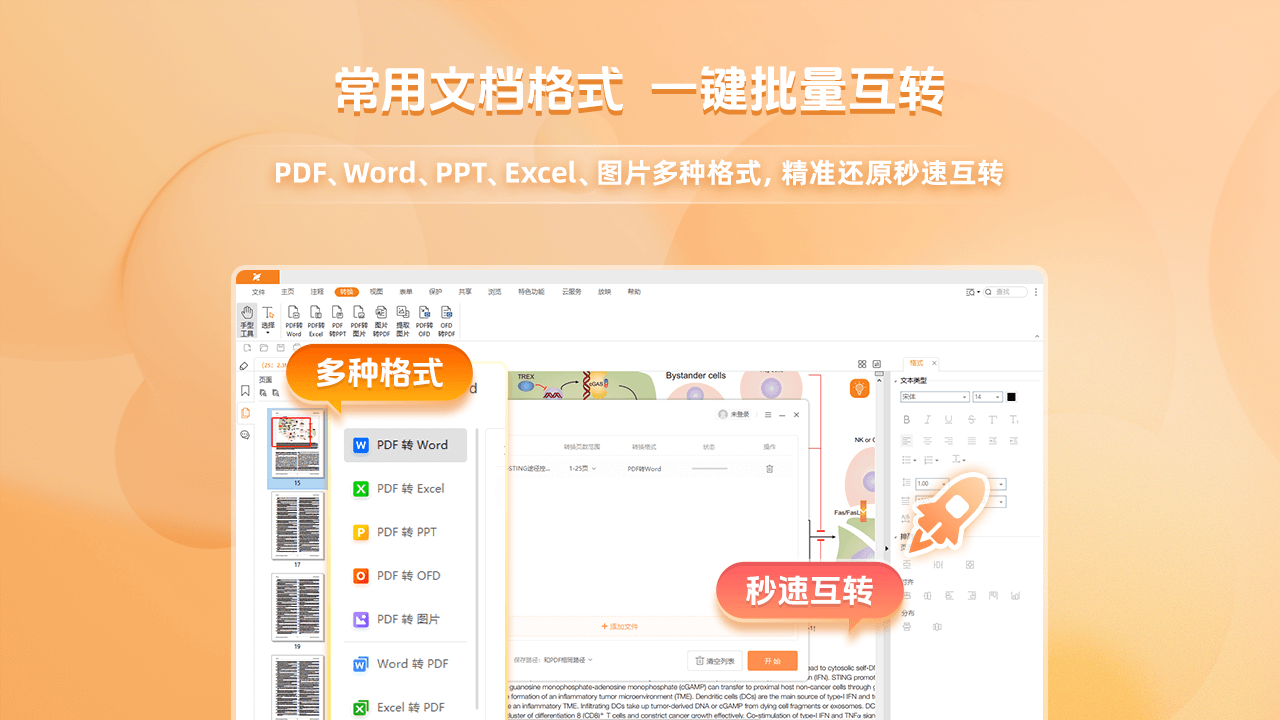Pick the black text color swatch

coord(1011,397)
